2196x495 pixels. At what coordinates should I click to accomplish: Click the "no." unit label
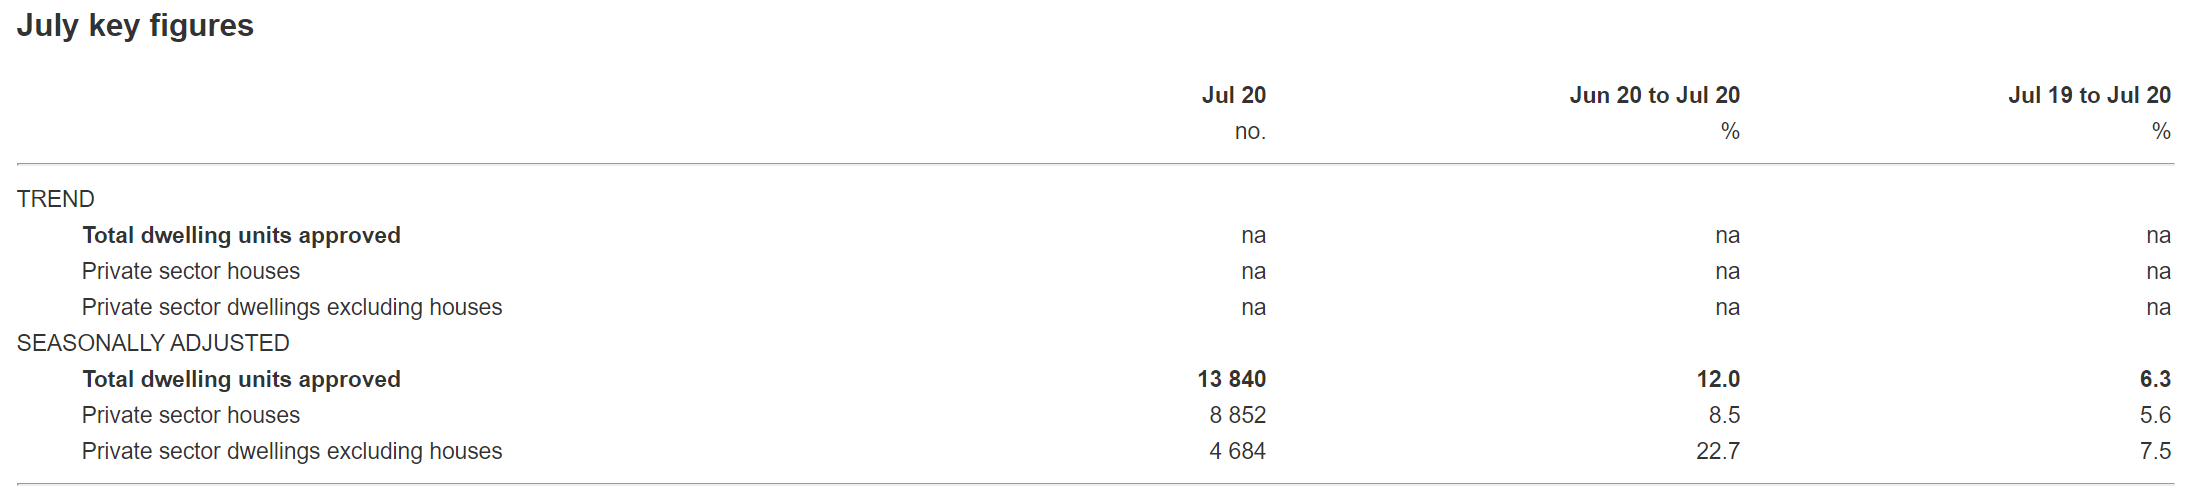pos(1249,131)
